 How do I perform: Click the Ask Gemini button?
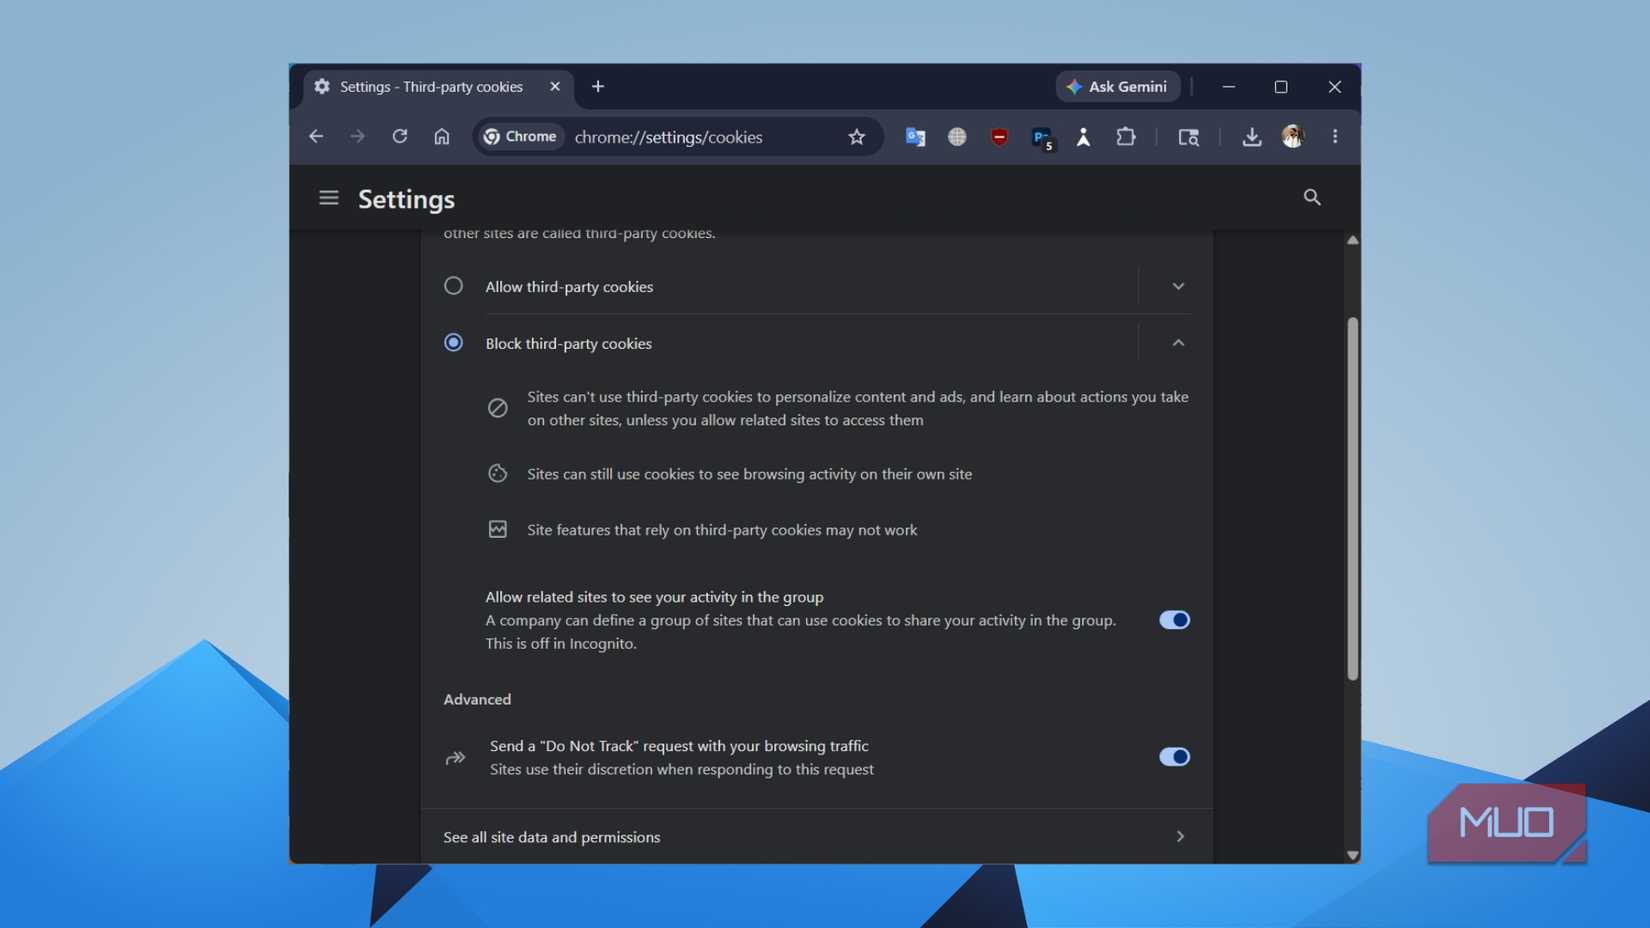tap(1118, 87)
